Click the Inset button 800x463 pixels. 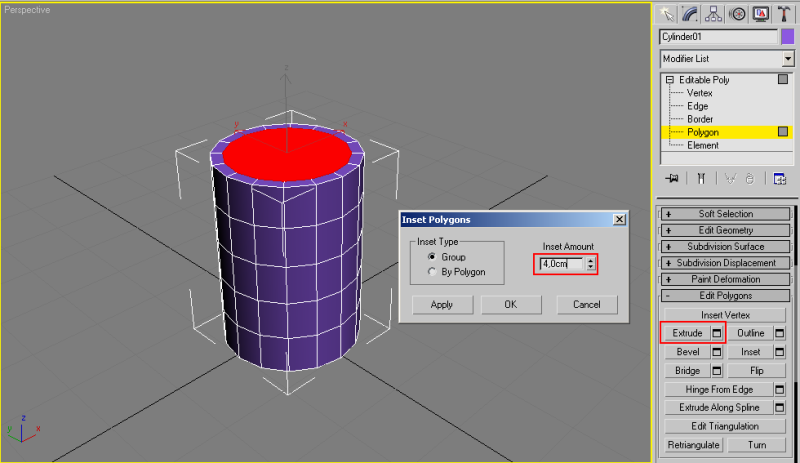pyautogui.click(x=751, y=352)
